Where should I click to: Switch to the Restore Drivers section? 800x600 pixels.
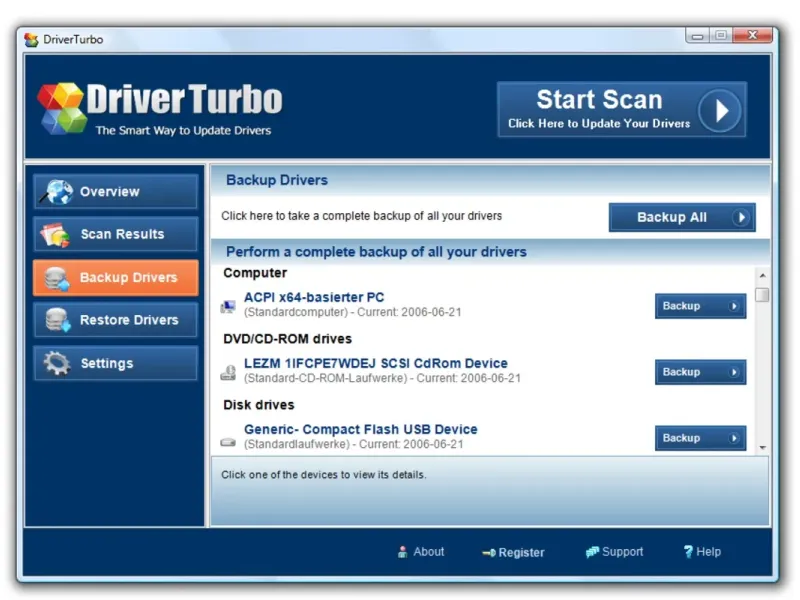coord(115,320)
